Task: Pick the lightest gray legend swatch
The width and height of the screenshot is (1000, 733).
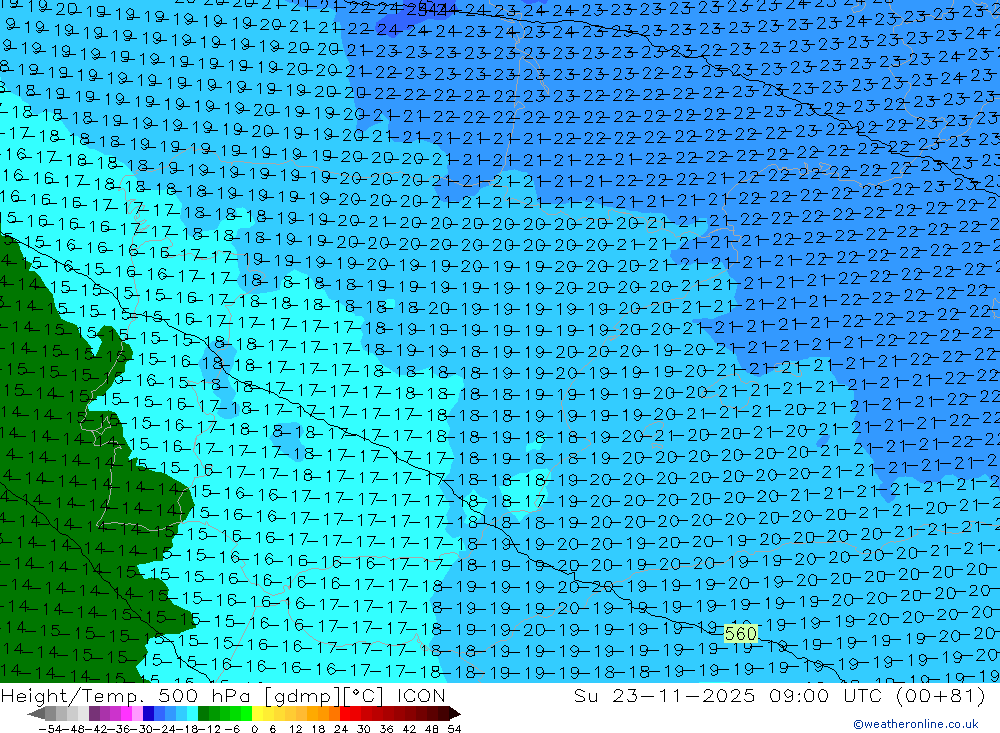Action: (83, 713)
